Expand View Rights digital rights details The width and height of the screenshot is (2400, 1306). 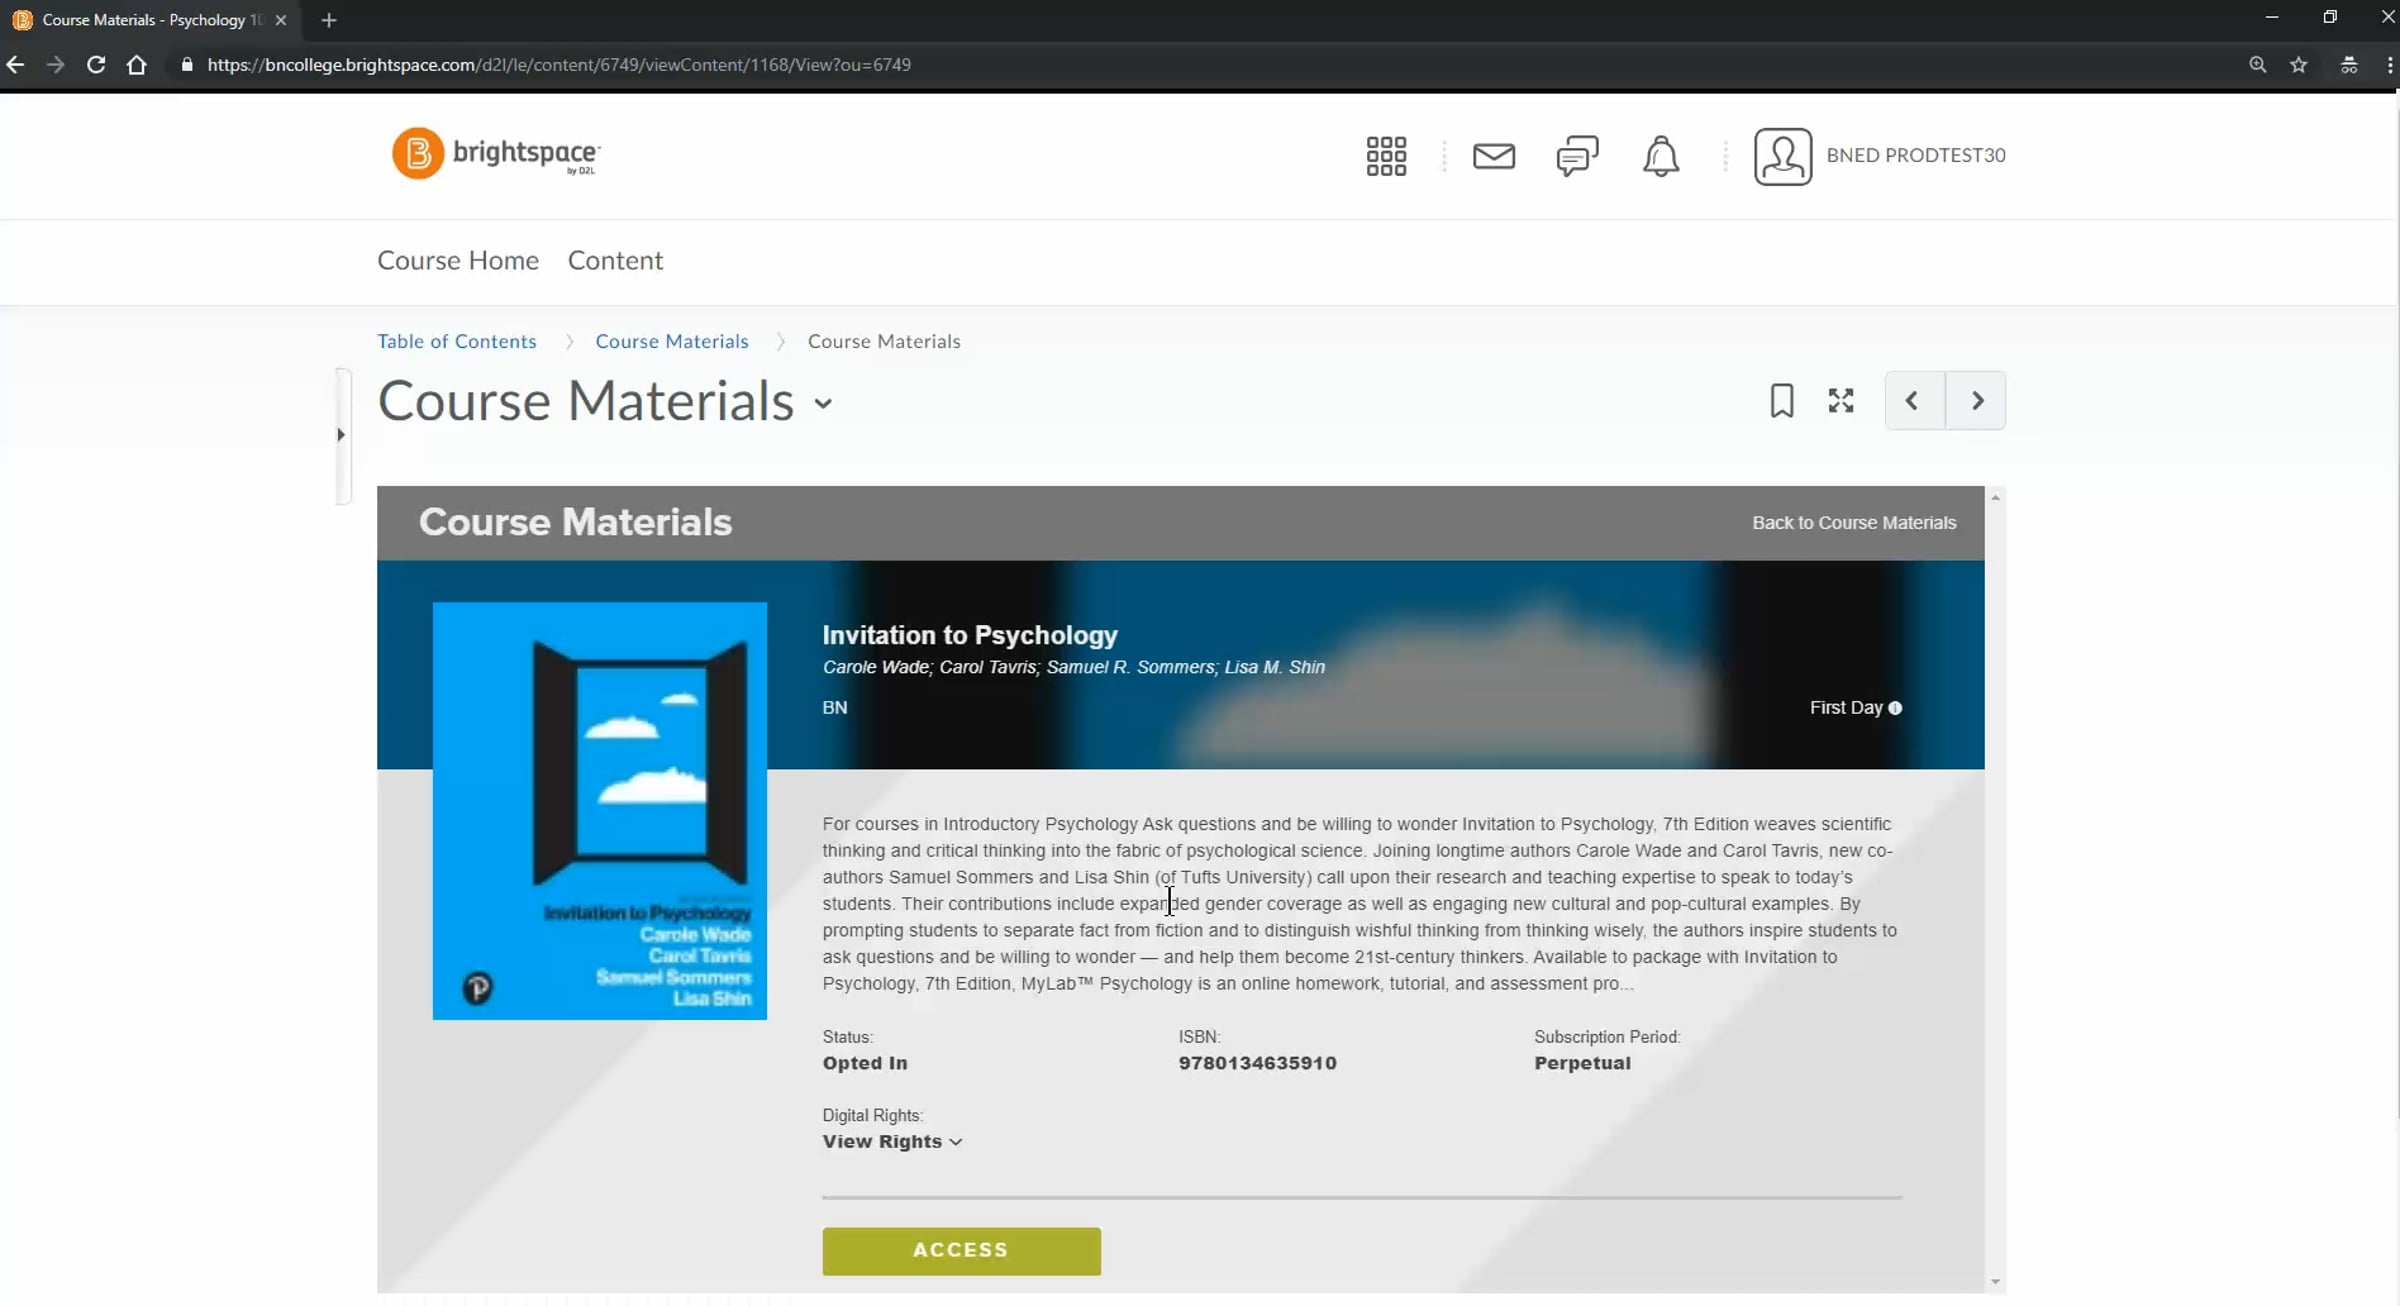coord(892,1142)
